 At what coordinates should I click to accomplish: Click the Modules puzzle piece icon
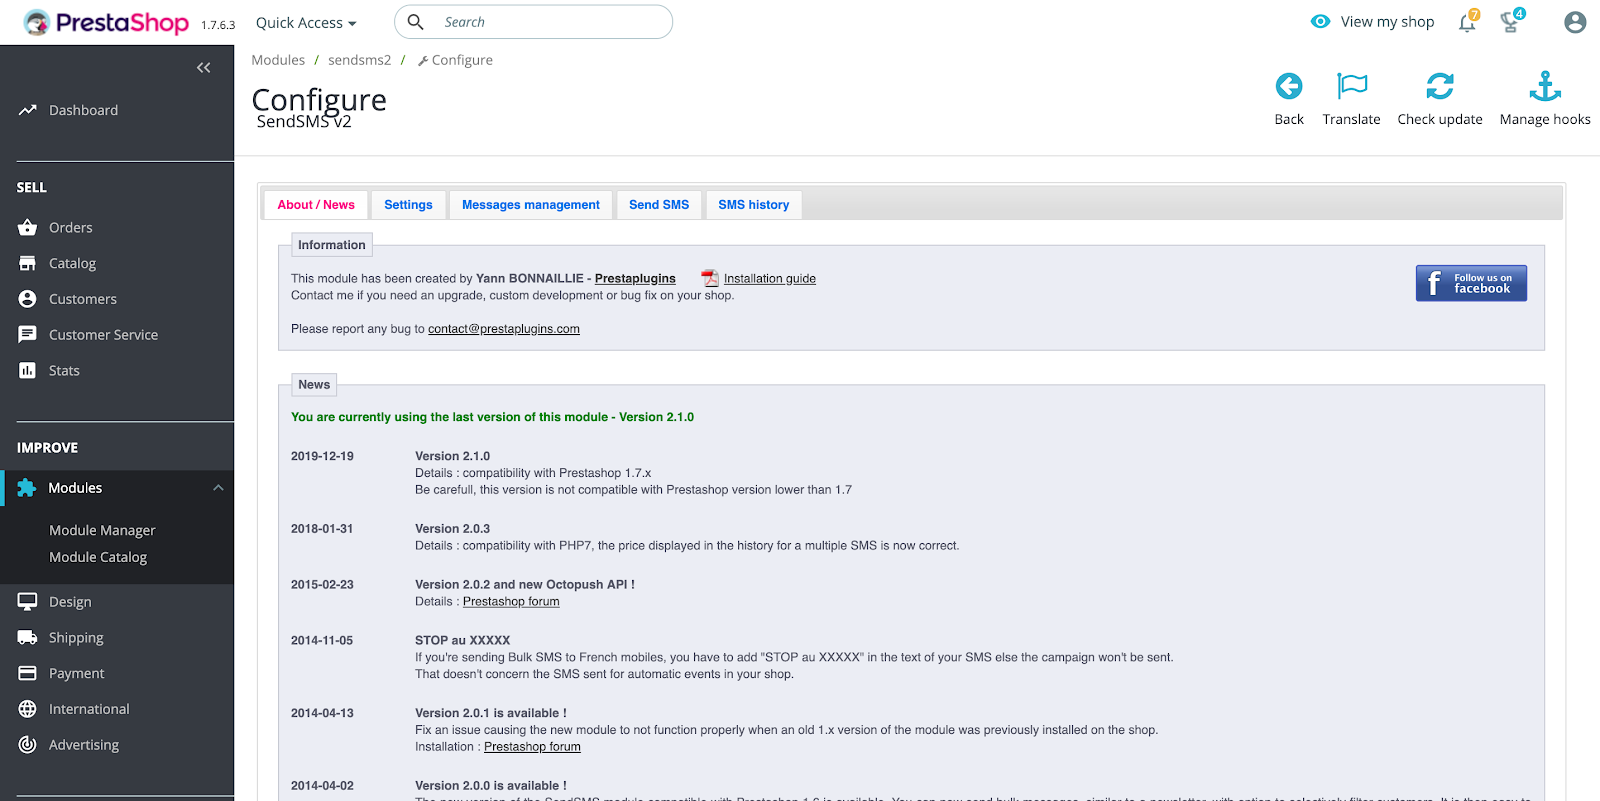[x=27, y=488]
